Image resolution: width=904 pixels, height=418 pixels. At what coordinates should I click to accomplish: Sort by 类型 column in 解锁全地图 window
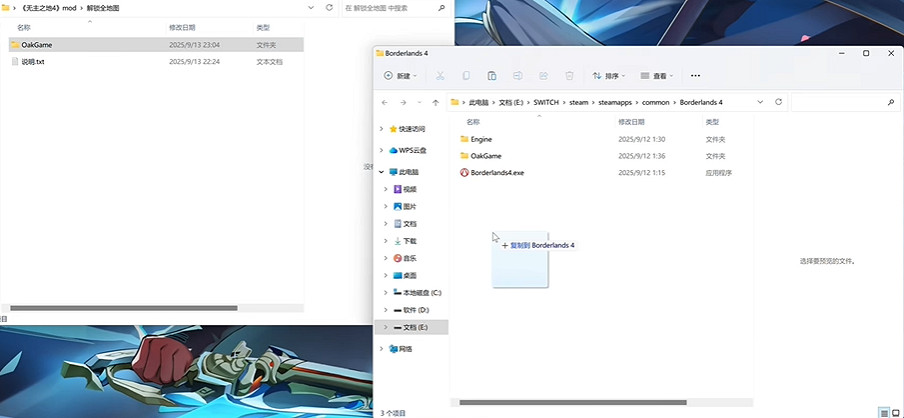tap(263, 28)
